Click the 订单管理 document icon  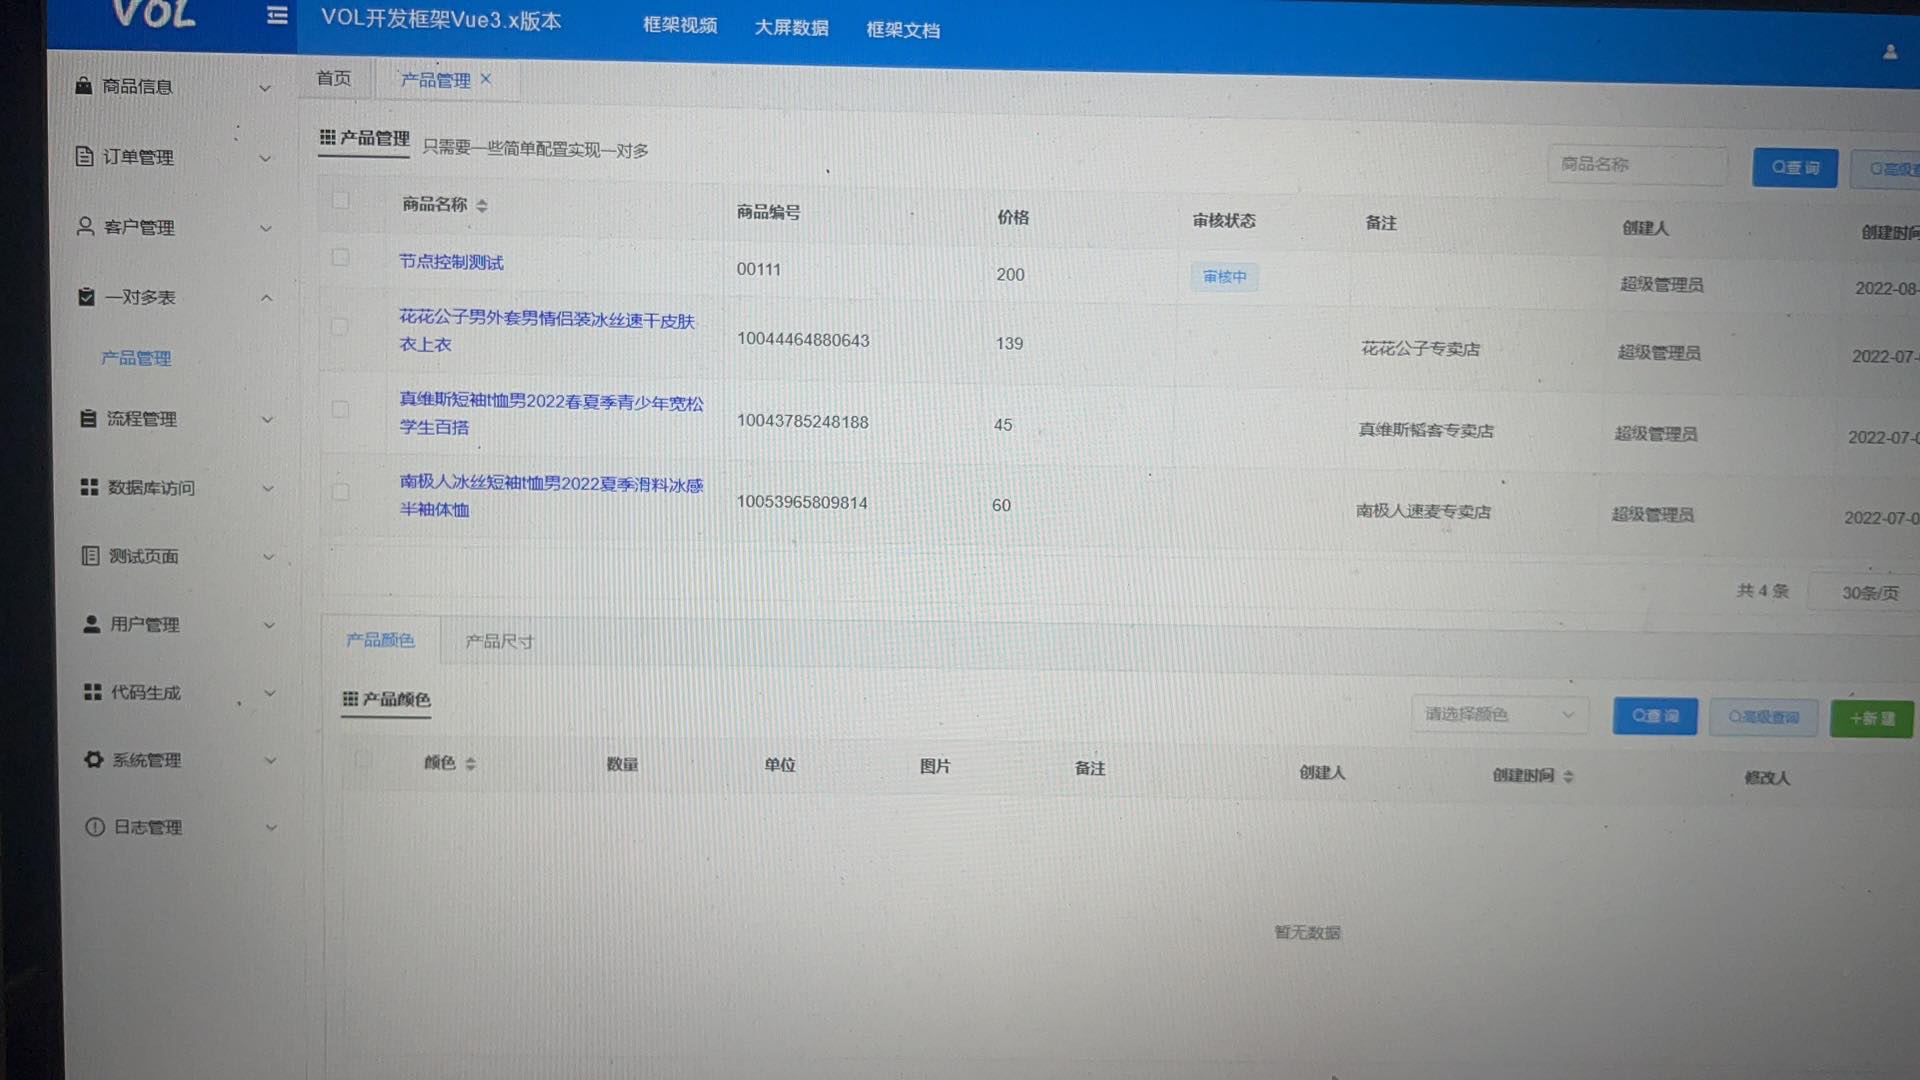(x=85, y=156)
